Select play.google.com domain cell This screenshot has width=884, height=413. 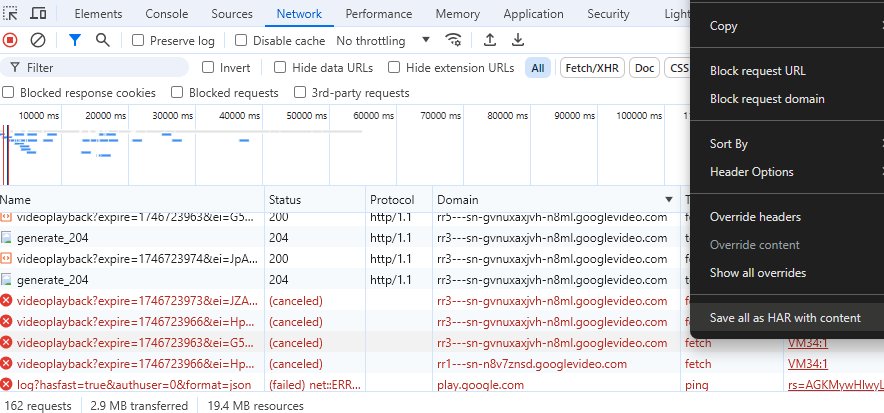click(480, 385)
